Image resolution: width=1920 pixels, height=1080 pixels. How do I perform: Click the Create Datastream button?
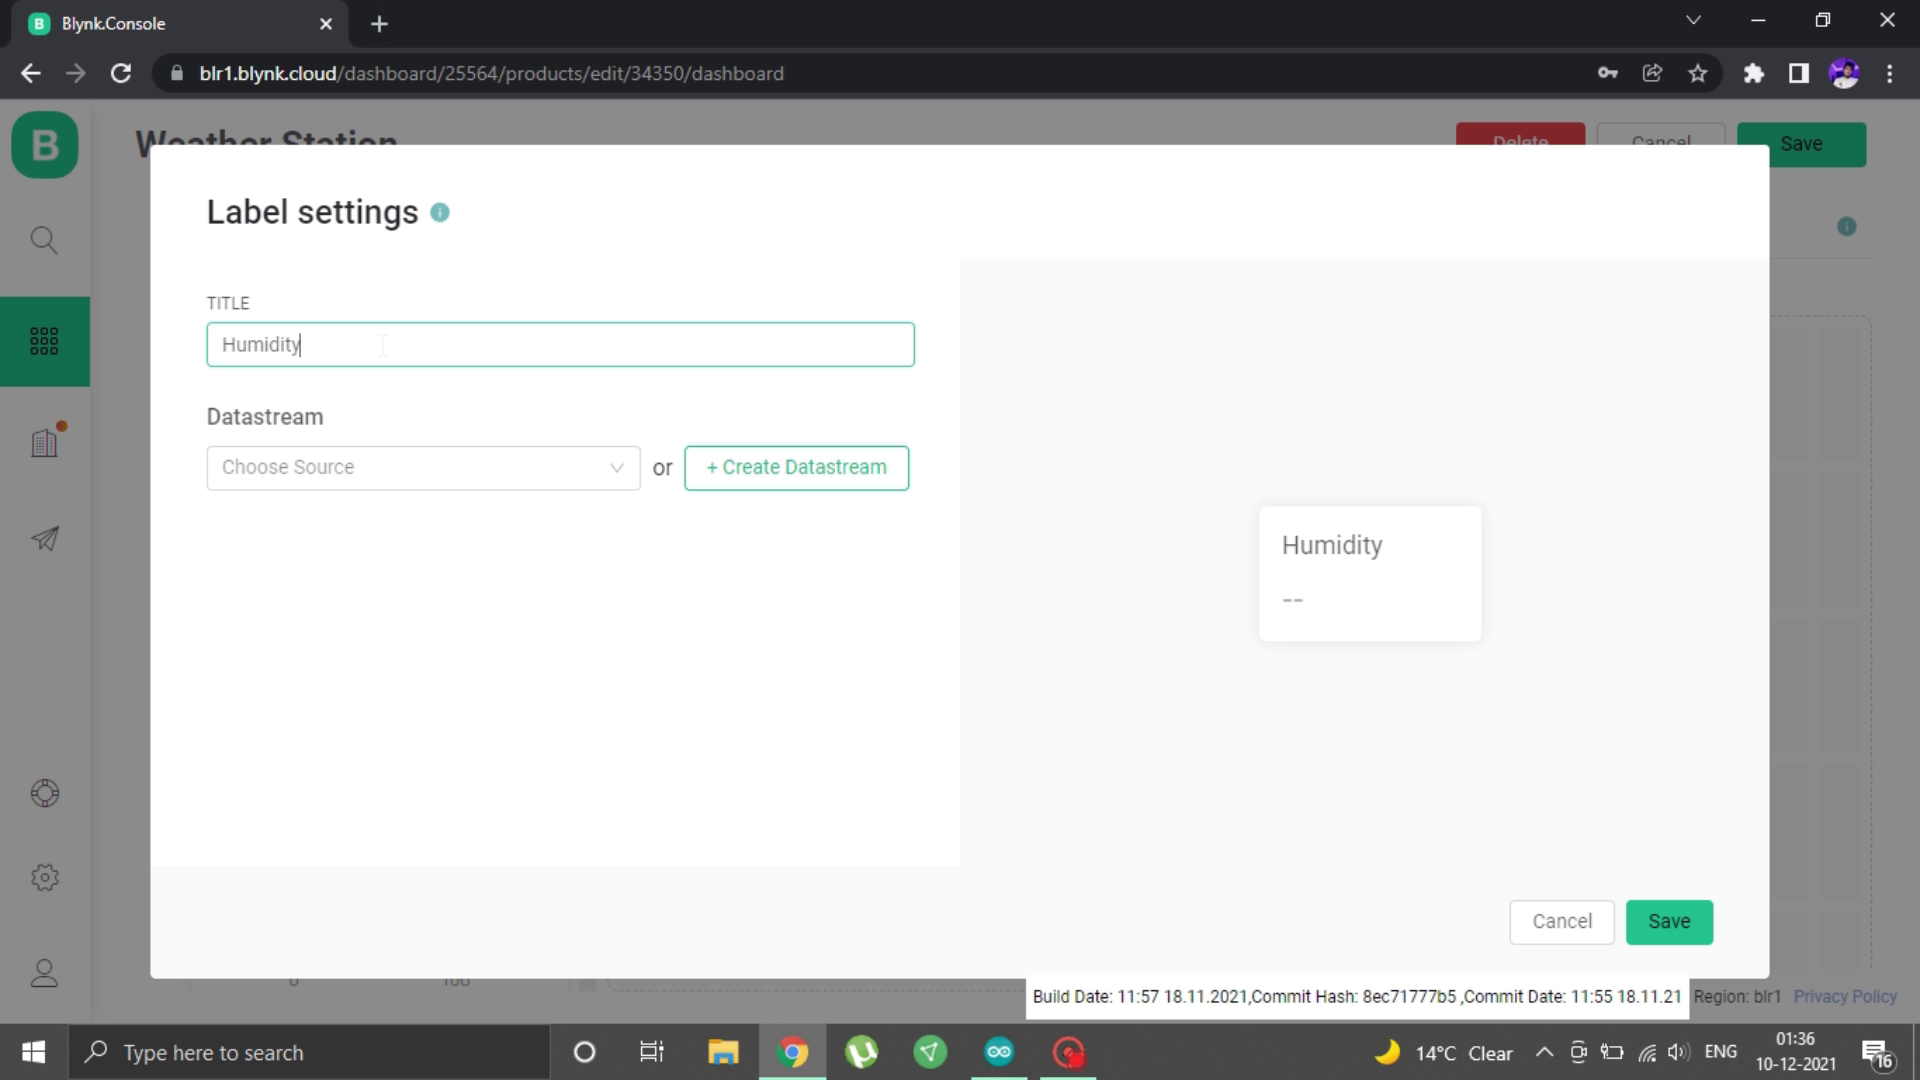[796, 467]
